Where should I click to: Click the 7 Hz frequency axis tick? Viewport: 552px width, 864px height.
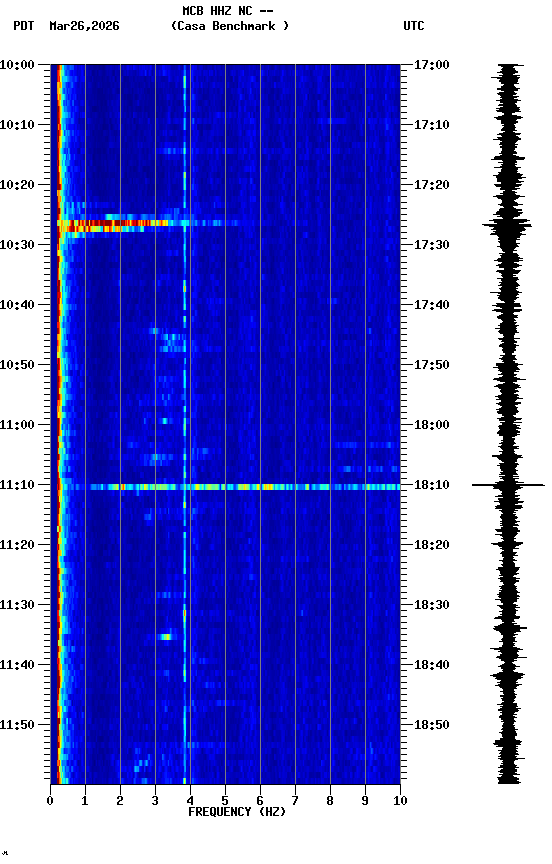(295, 801)
